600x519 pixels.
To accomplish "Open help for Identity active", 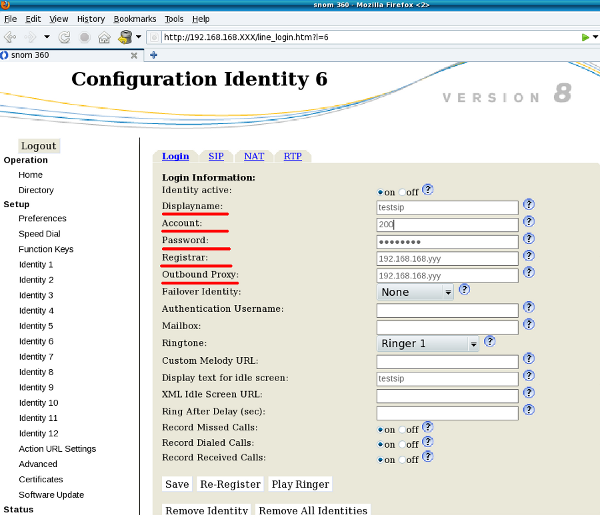I will (428, 189).
